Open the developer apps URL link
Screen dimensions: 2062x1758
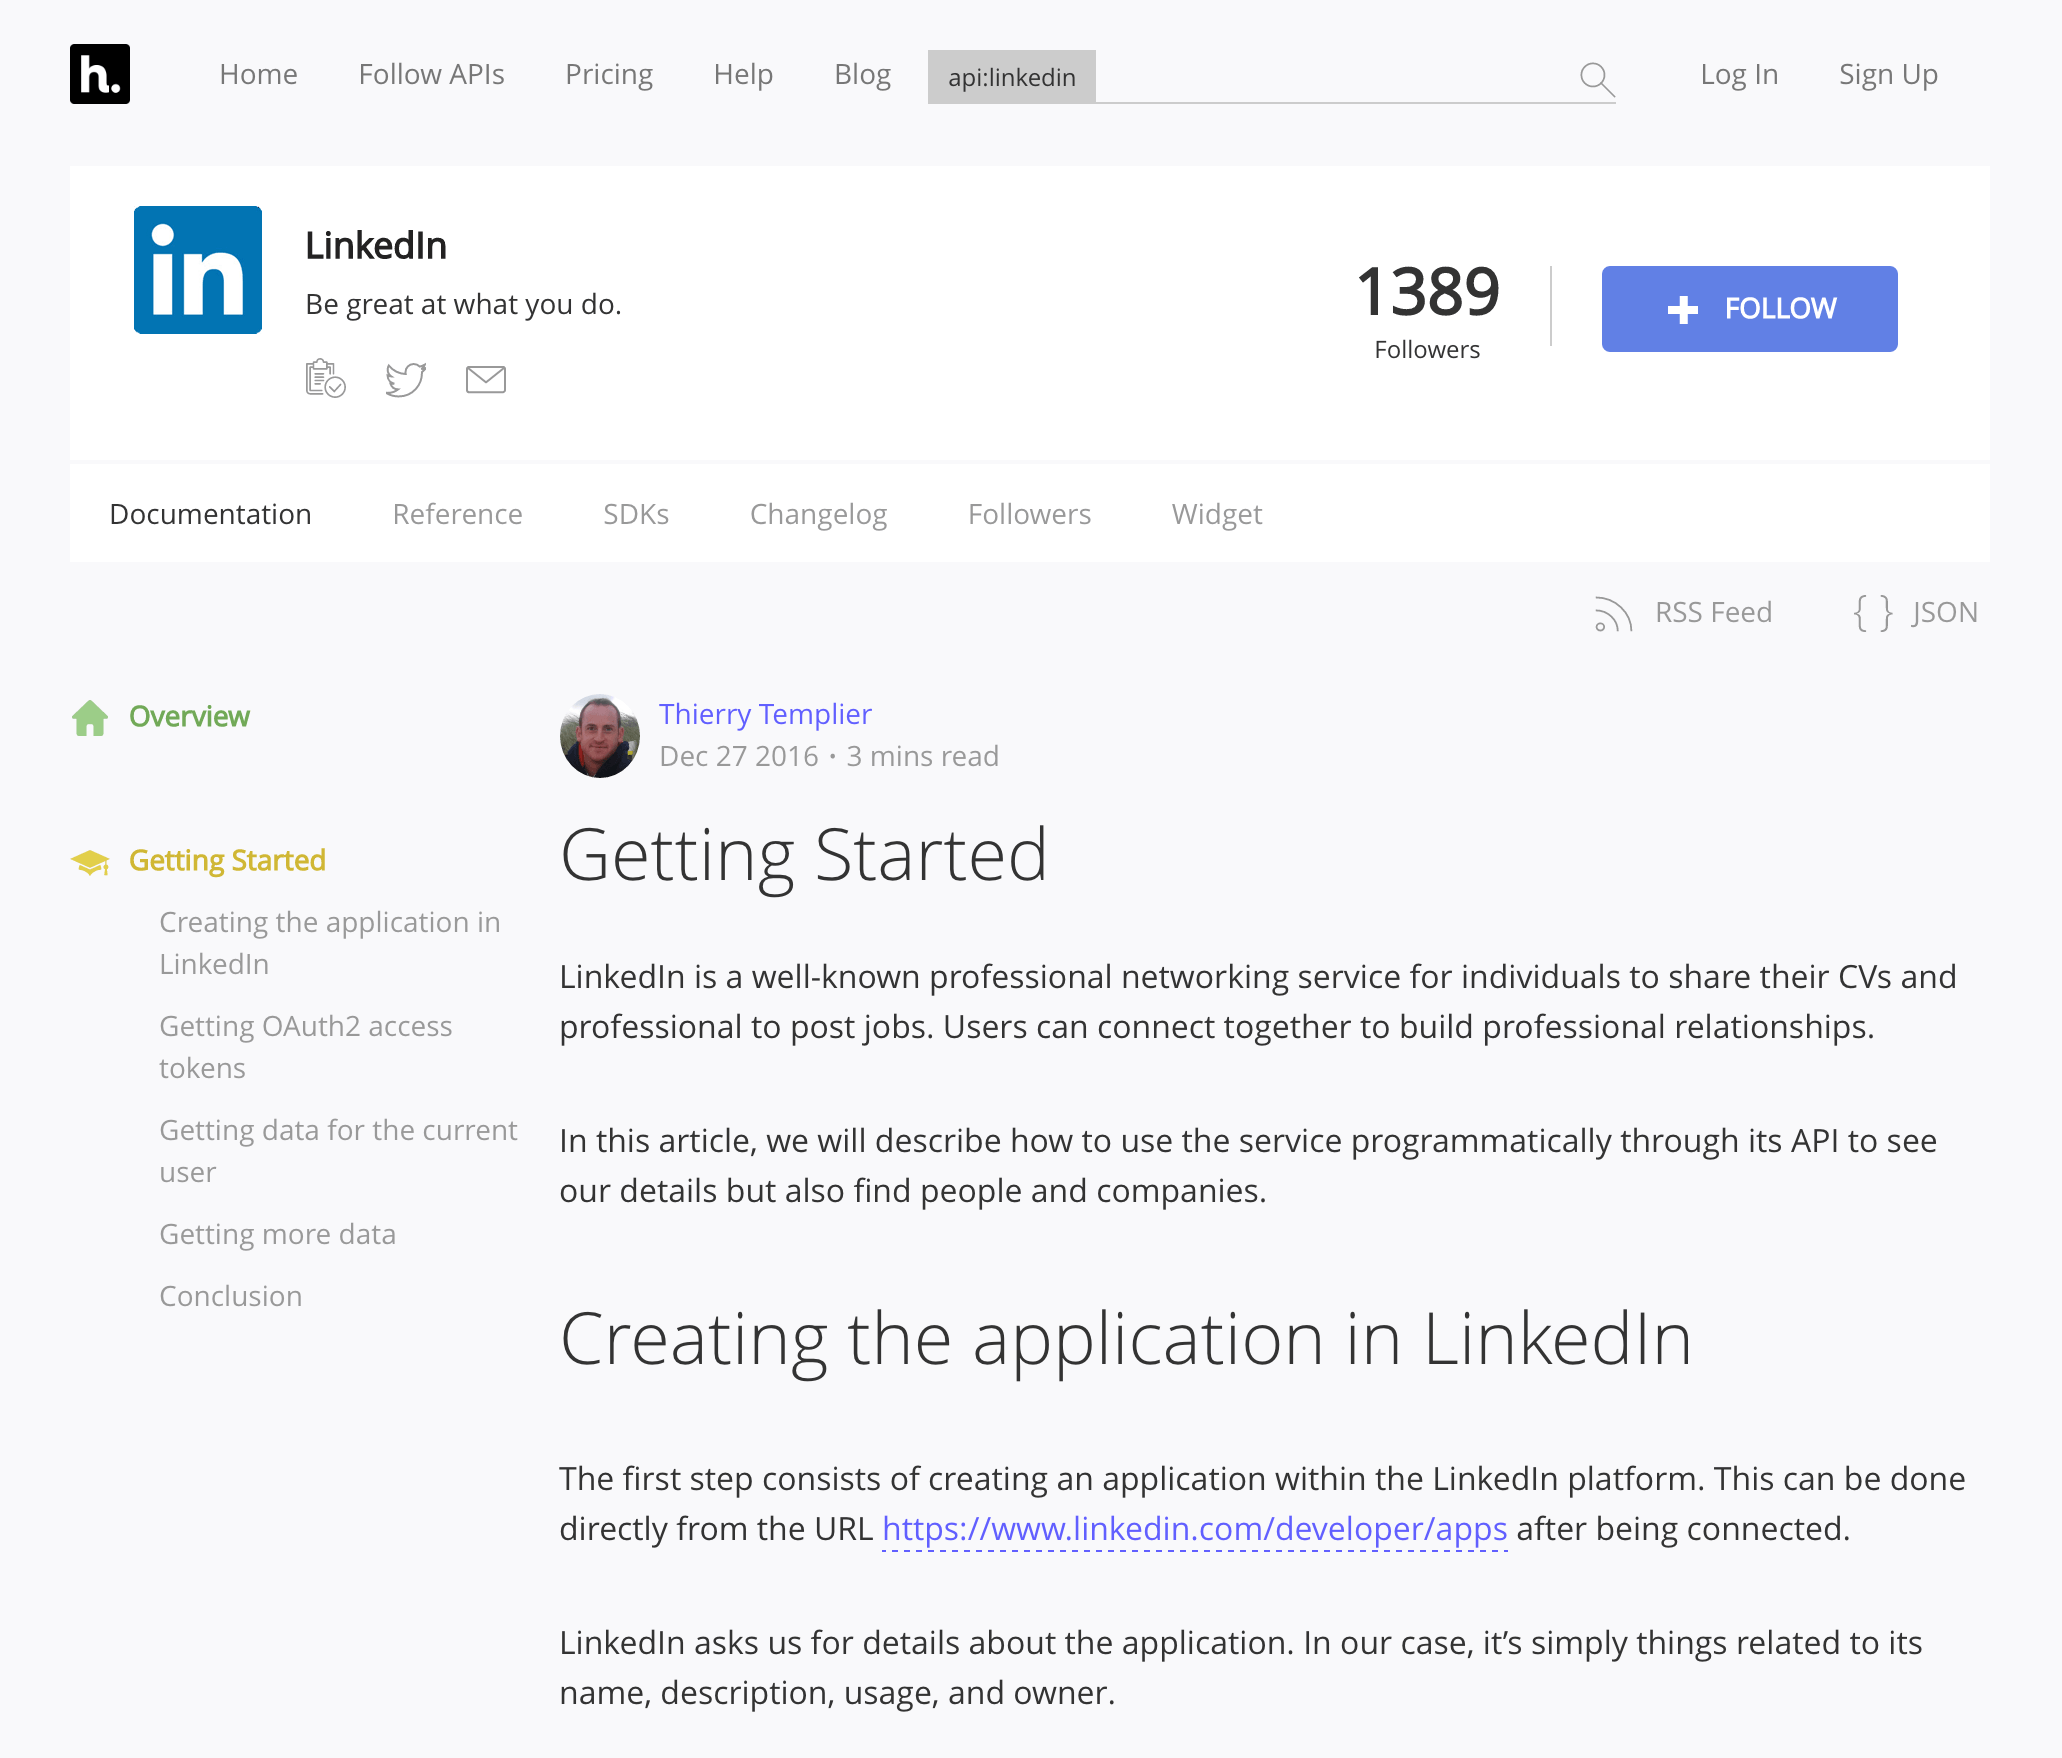[x=1195, y=1528]
